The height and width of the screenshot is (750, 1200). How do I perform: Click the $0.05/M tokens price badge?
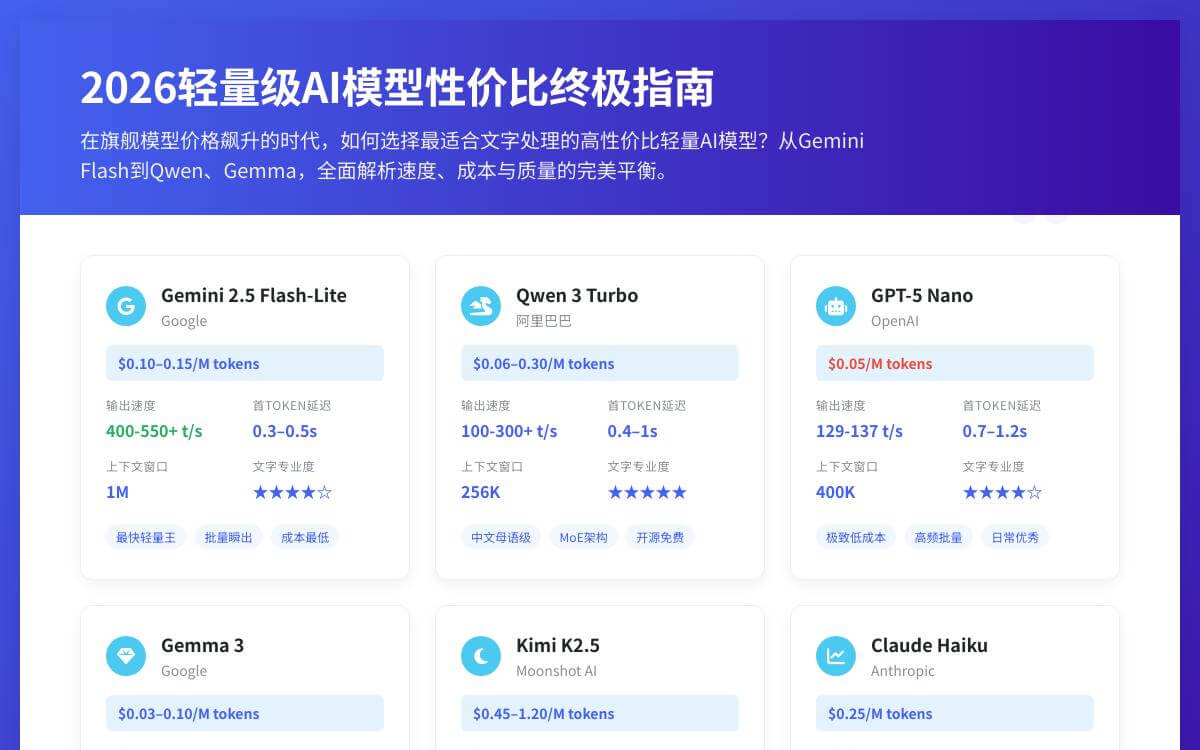point(954,363)
